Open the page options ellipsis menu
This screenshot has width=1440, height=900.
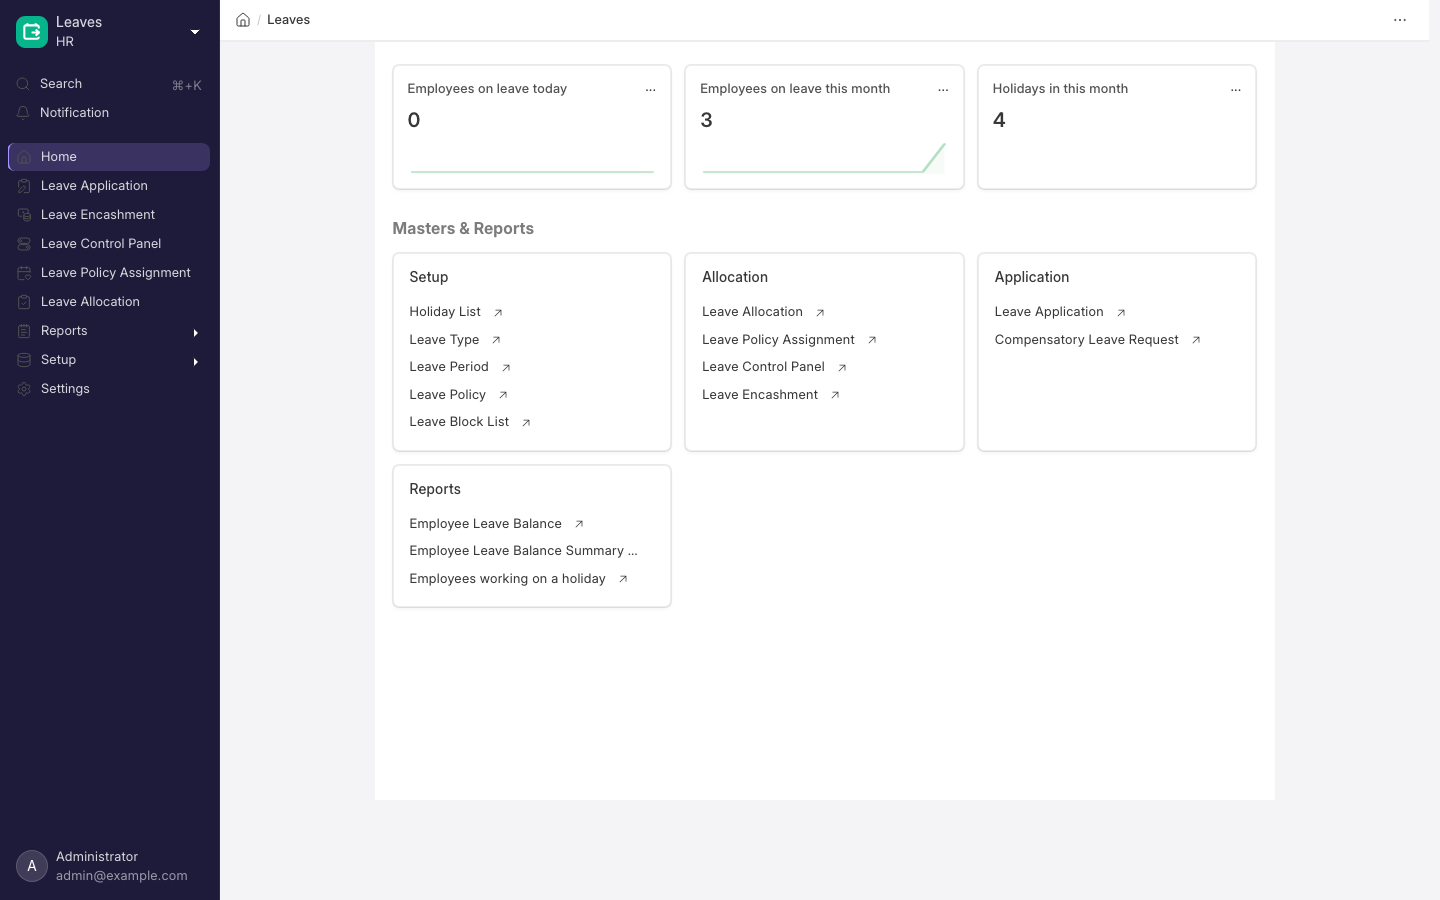(x=1400, y=20)
